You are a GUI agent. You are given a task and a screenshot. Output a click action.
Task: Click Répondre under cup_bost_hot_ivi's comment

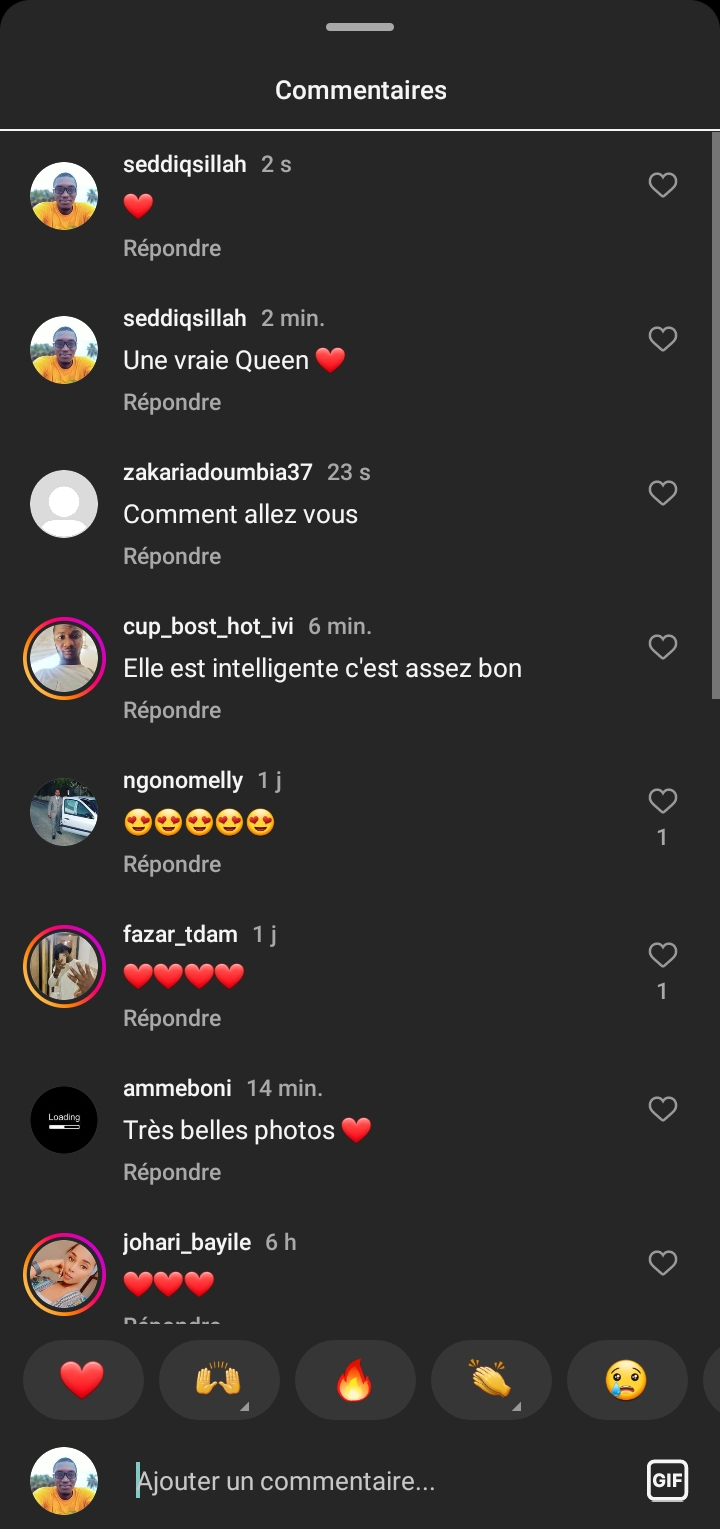point(172,710)
